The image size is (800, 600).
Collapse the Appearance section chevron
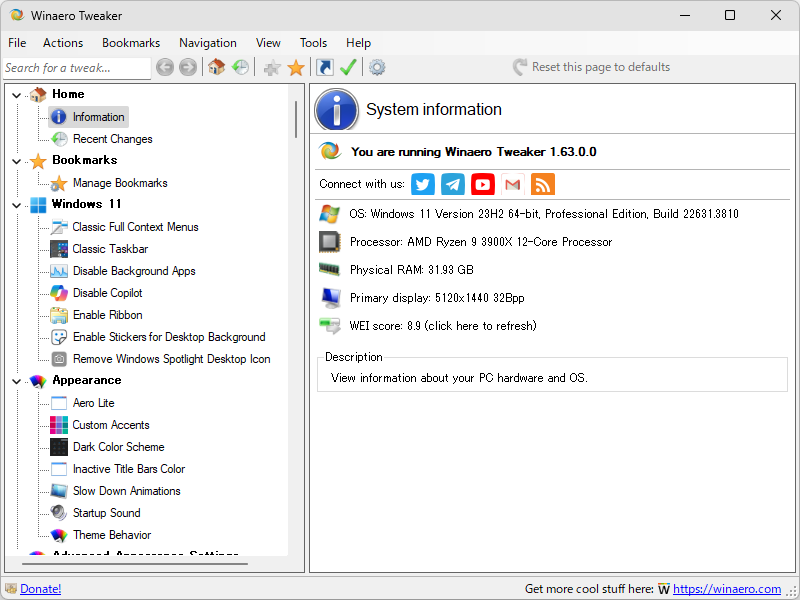pos(15,380)
